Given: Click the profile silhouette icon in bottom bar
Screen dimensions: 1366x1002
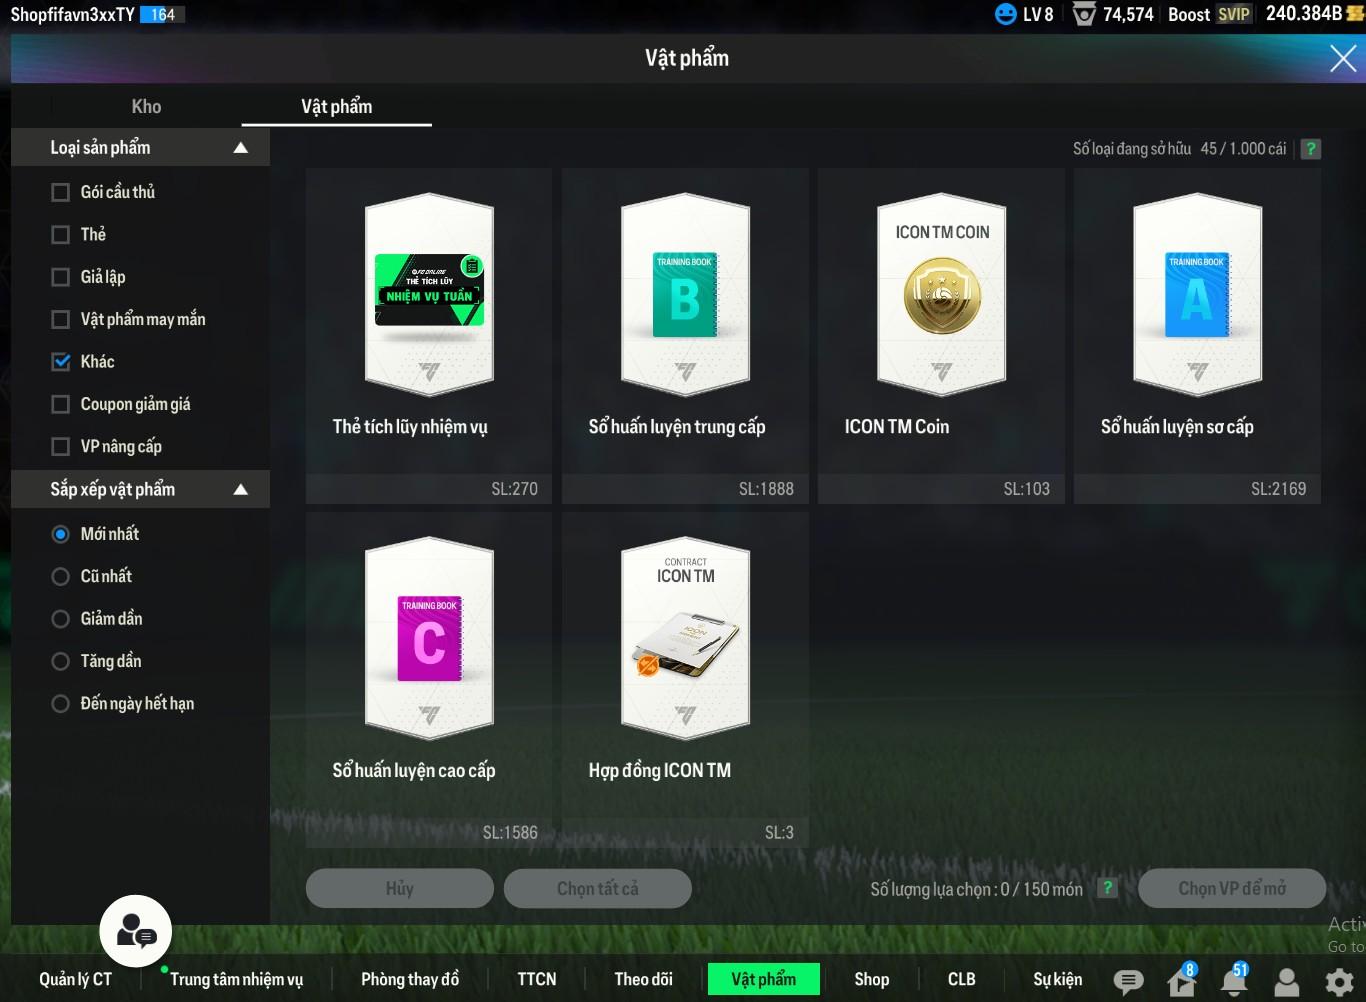Looking at the screenshot, I should coord(1287,981).
